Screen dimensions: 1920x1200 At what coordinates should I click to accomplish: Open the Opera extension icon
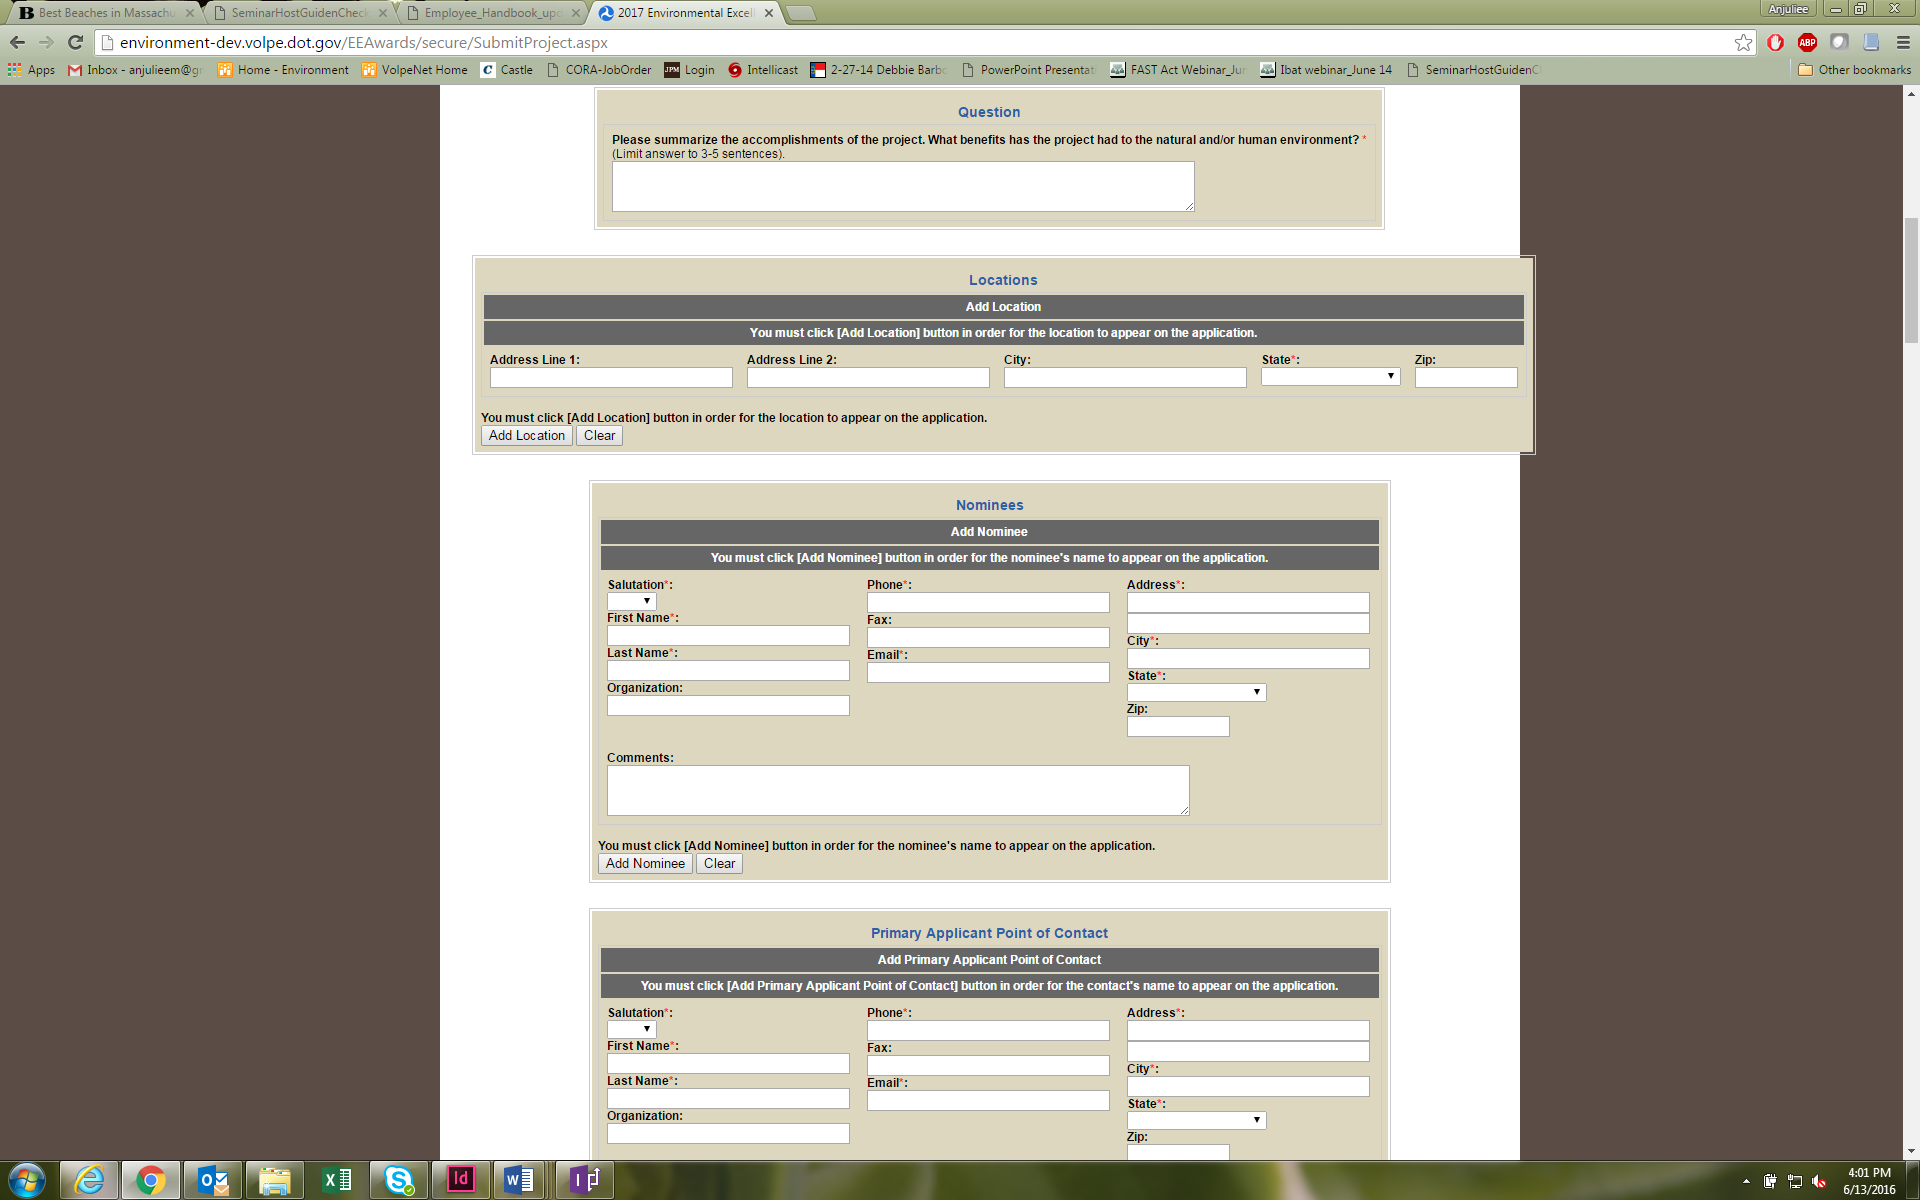point(1775,42)
